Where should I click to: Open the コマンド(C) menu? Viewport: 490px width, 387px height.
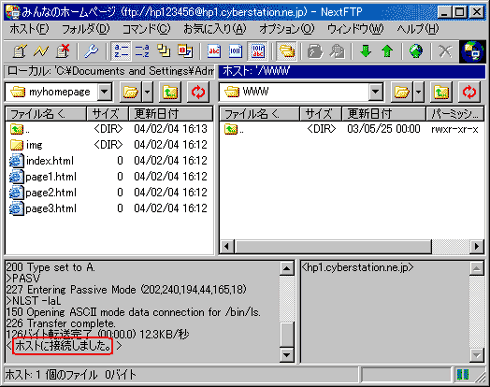(x=146, y=29)
